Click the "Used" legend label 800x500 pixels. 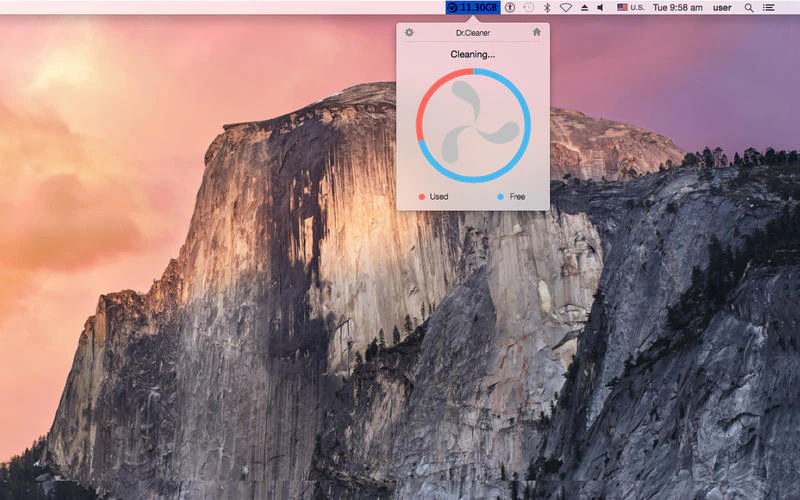point(439,196)
